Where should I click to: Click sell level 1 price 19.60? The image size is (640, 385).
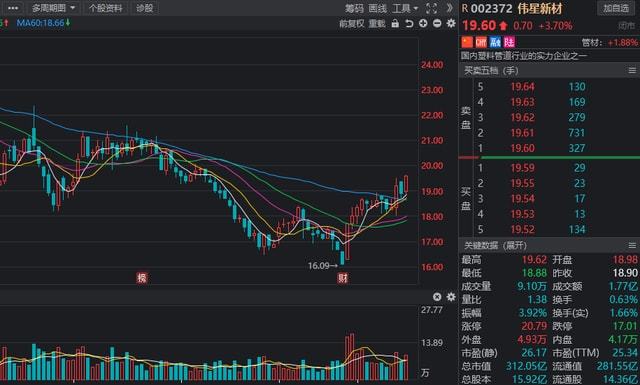pos(522,148)
